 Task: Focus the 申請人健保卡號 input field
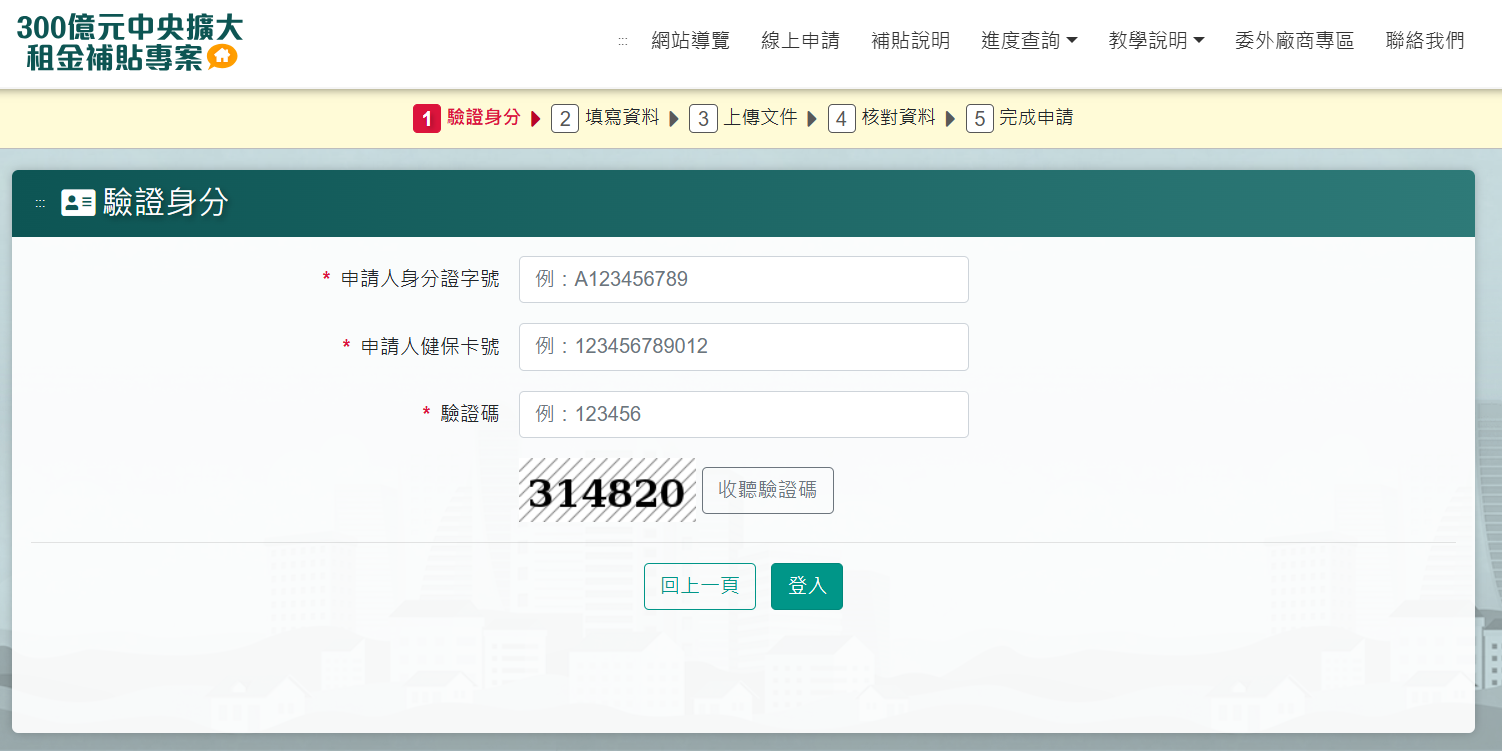tap(743, 347)
